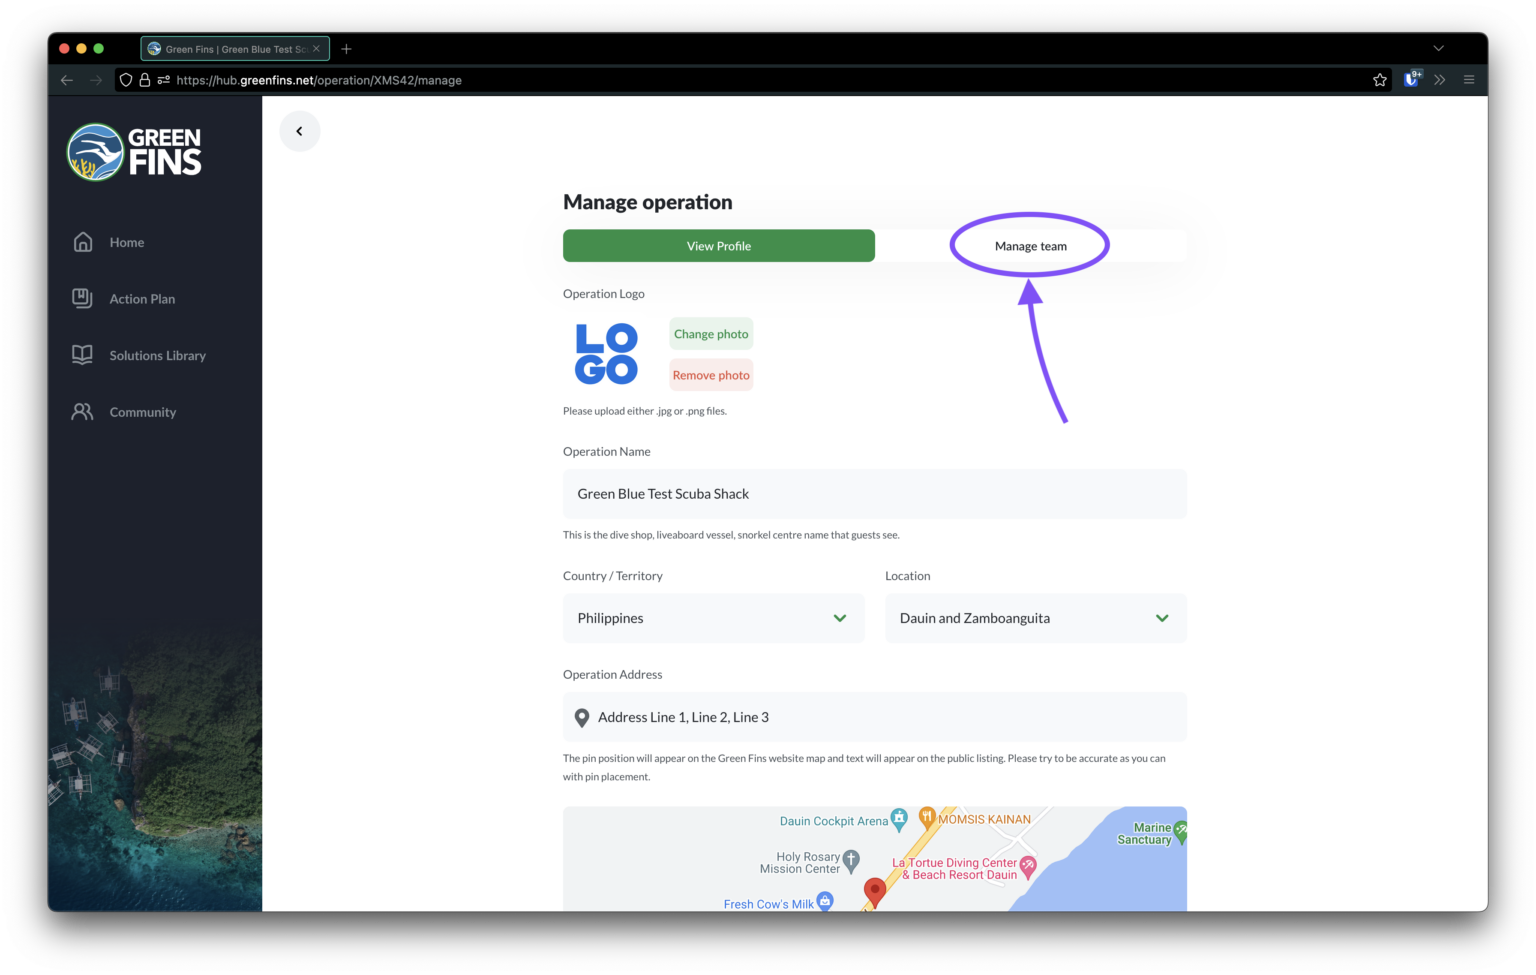1536x975 pixels.
Task: Open the browser hamburger menu
Action: [1469, 80]
